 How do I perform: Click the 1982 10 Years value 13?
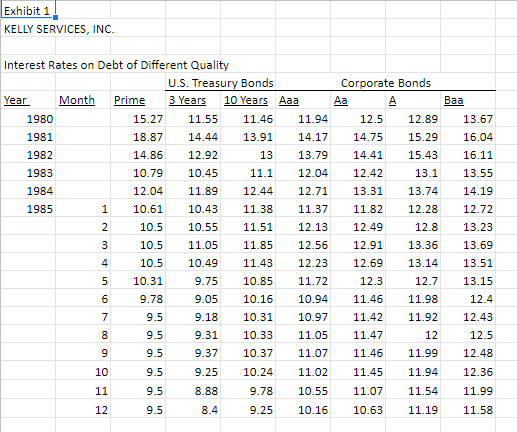pos(248,155)
